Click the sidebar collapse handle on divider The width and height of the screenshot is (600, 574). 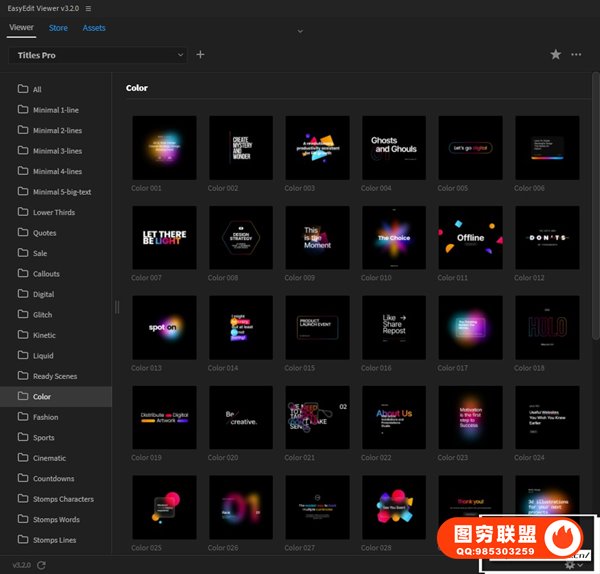(117, 307)
